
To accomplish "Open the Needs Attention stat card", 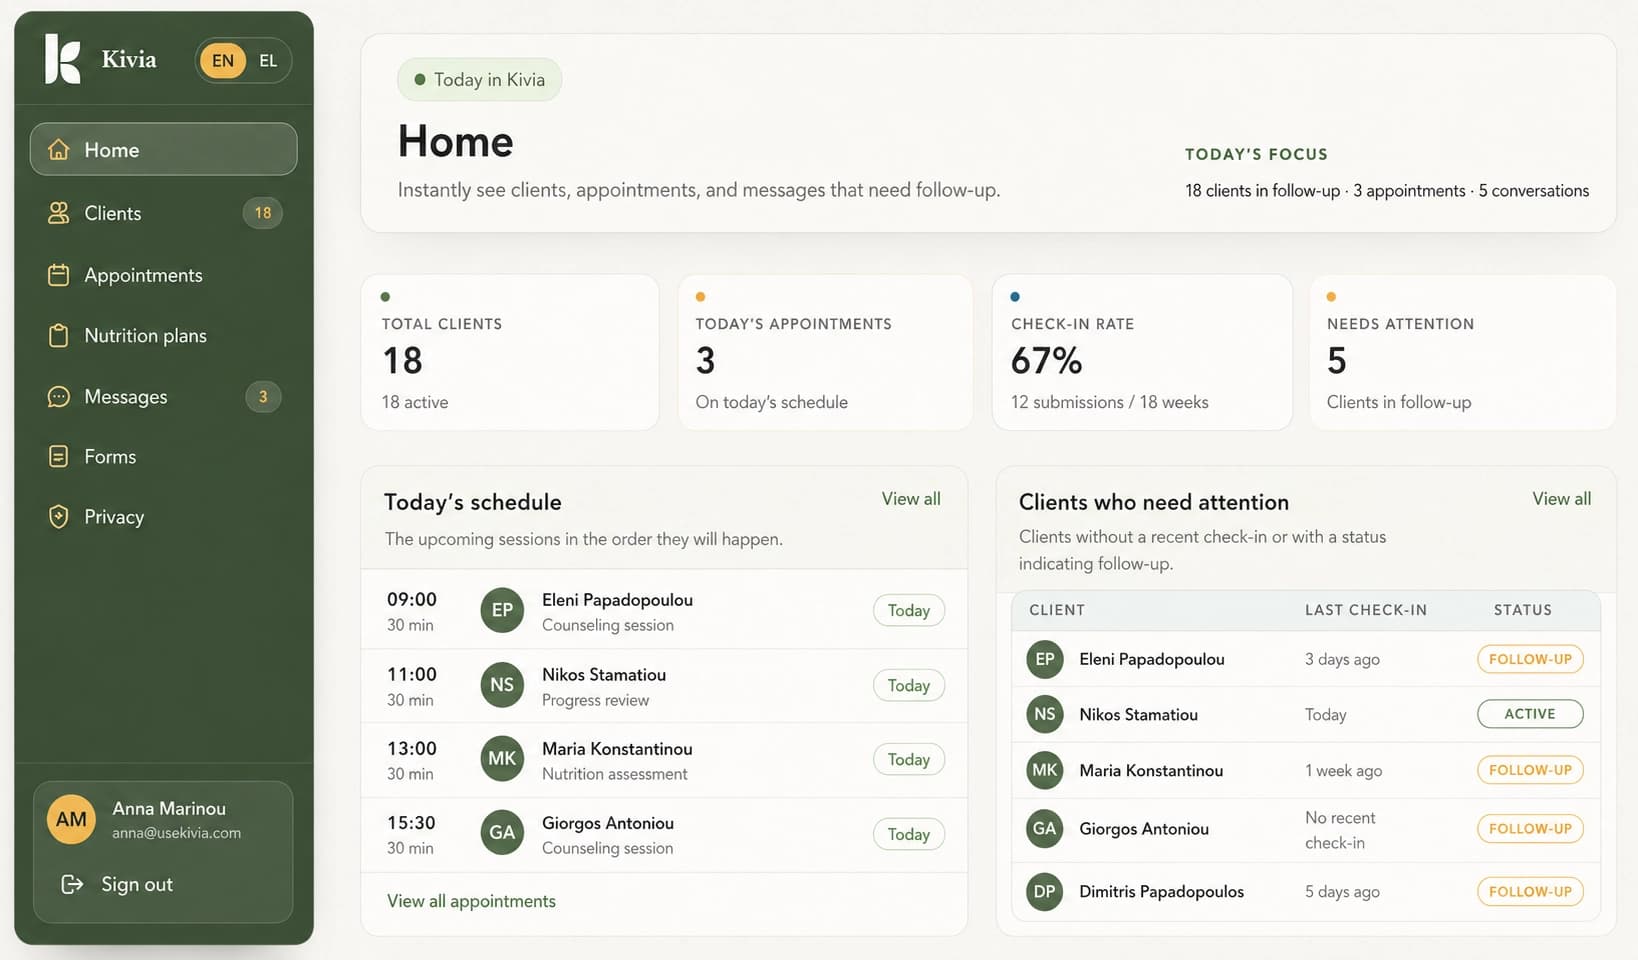I will click(x=1463, y=353).
